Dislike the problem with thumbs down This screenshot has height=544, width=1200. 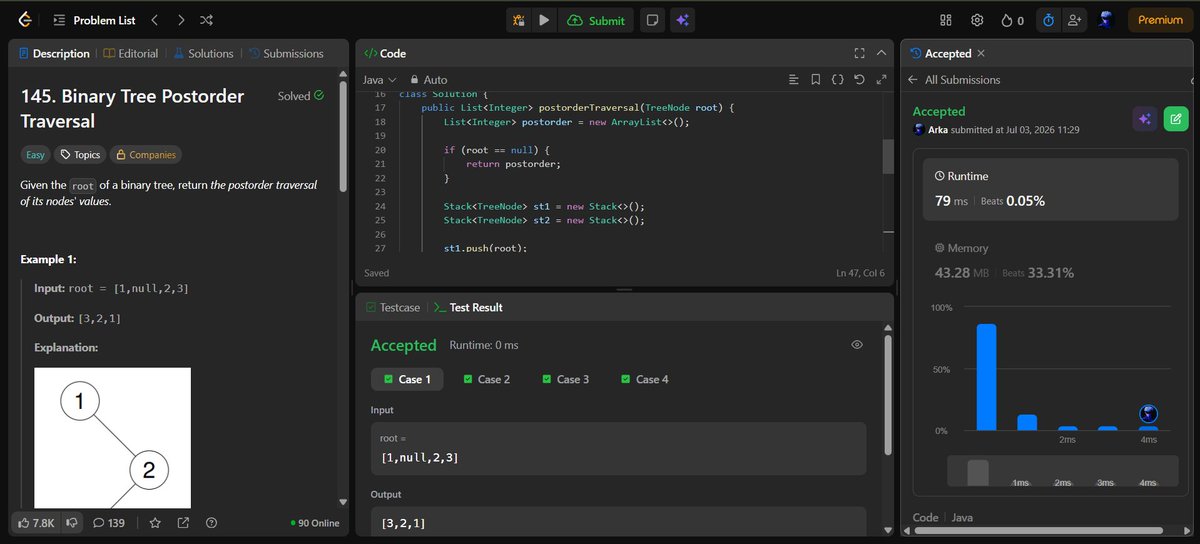click(x=71, y=522)
